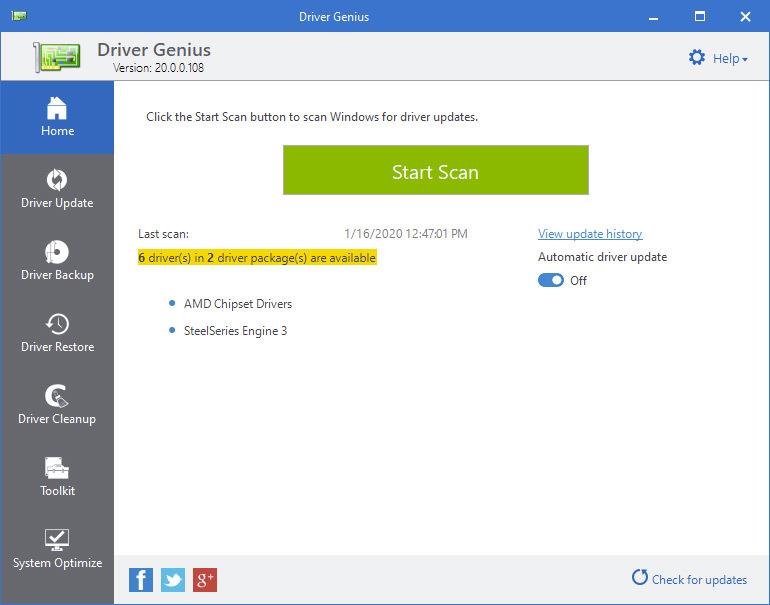Launch System Optimize
Viewport: 770px width, 605px height.
tap(57, 549)
